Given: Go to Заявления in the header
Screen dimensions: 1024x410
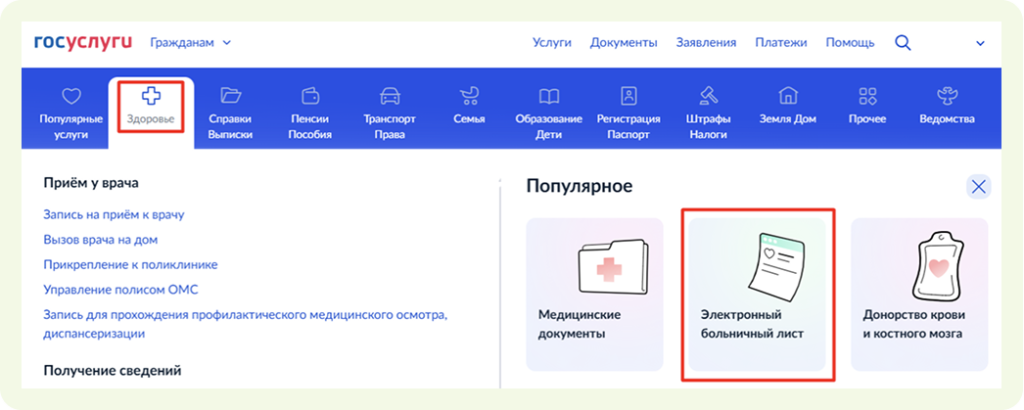Looking at the screenshot, I should pos(706,42).
